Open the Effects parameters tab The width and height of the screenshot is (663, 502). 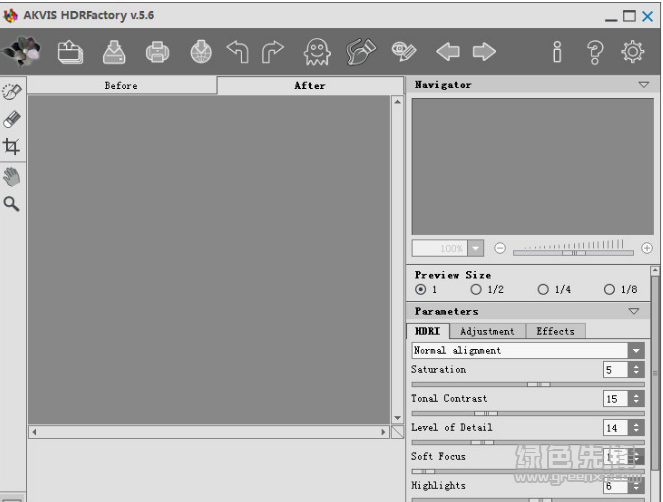(556, 331)
